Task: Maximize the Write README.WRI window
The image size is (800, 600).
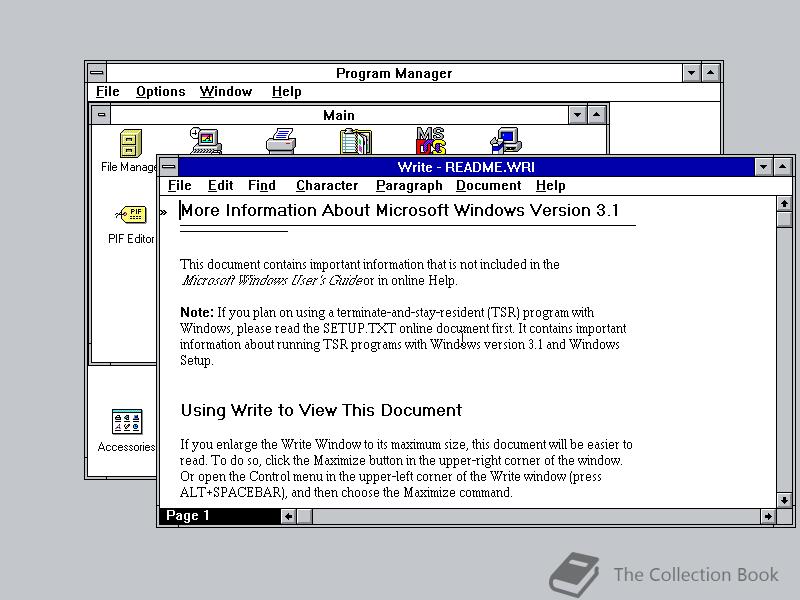Action: [x=783, y=167]
